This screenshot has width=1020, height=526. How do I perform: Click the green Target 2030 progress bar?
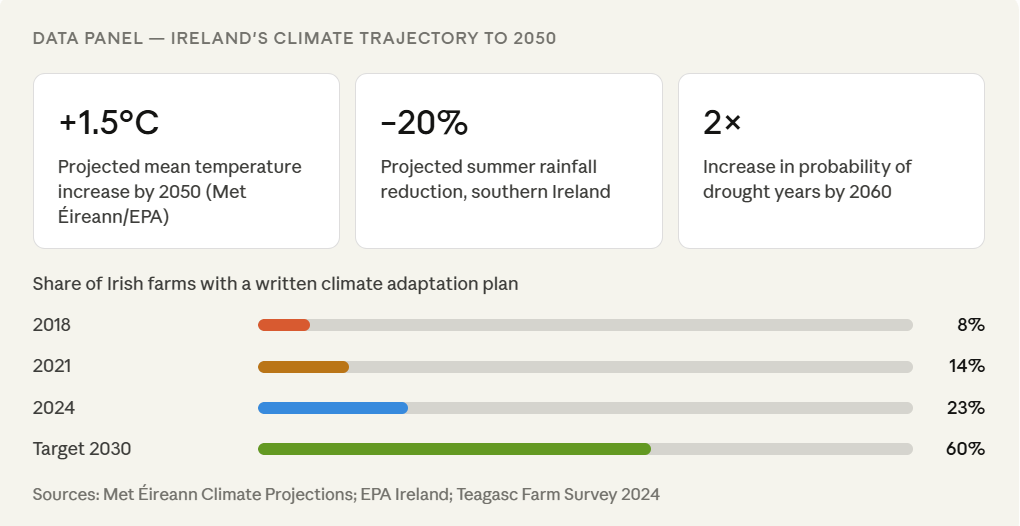(x=454, y=449)
